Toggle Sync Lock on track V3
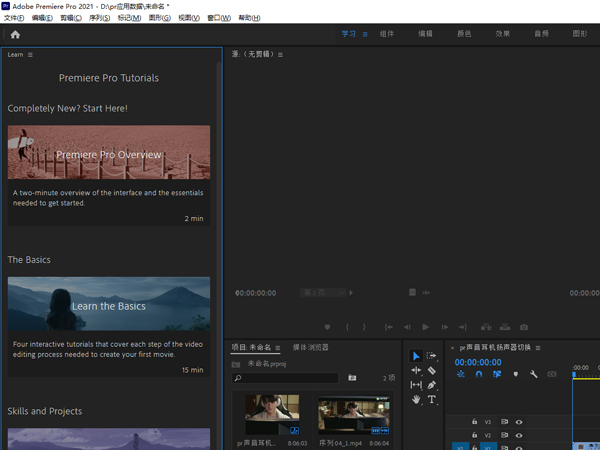This screenshot has height=450, width=600. 504,422
